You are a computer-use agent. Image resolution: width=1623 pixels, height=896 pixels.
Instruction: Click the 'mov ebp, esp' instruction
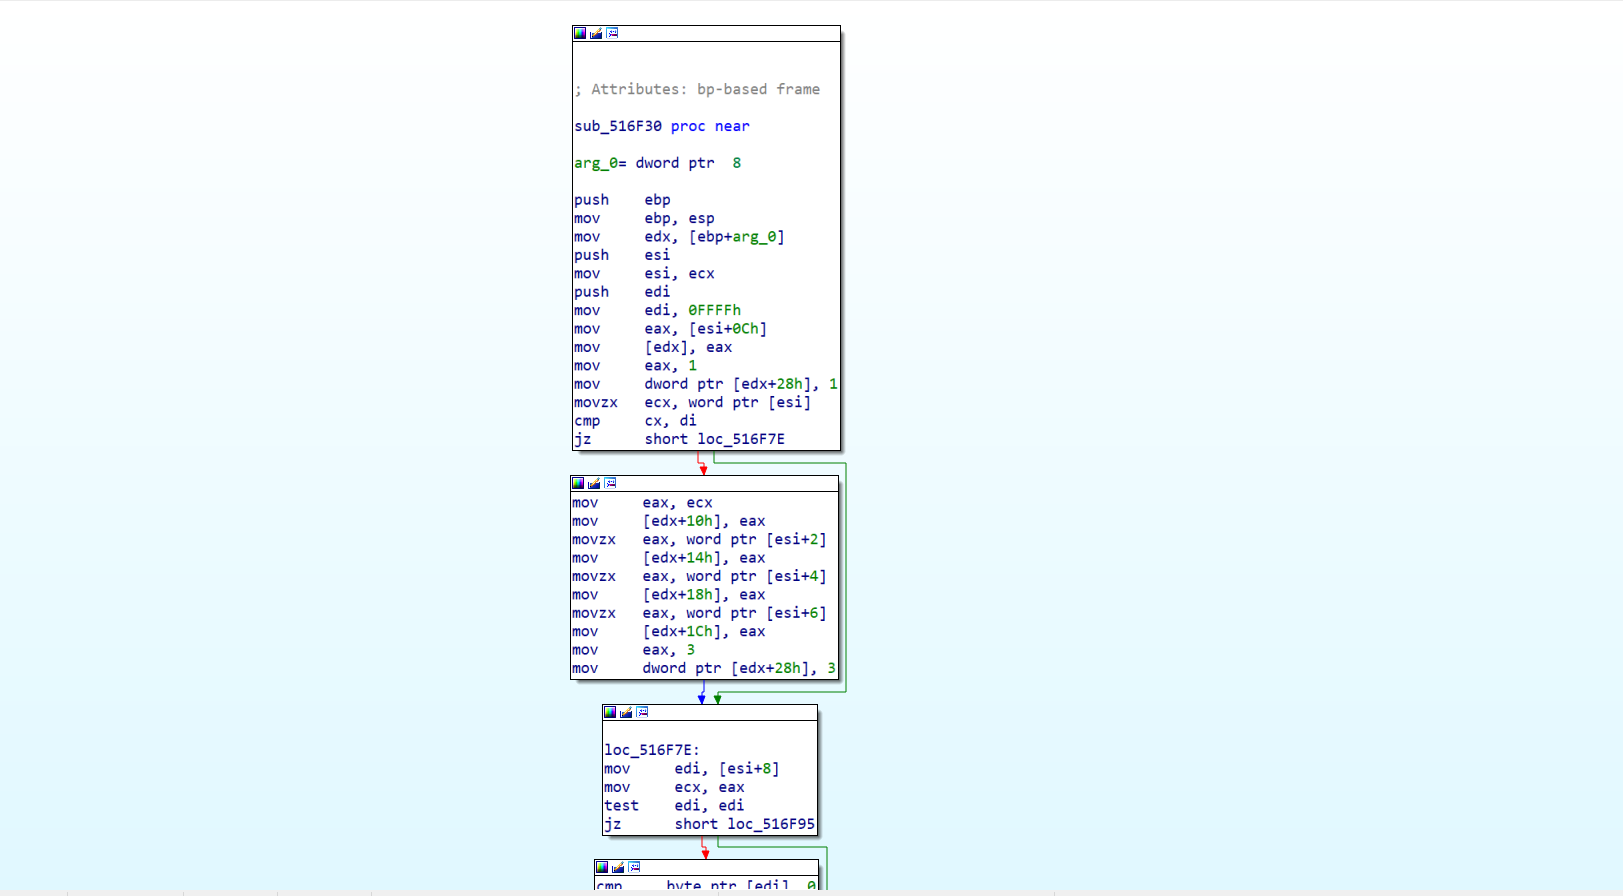click(x=644, y=218)
